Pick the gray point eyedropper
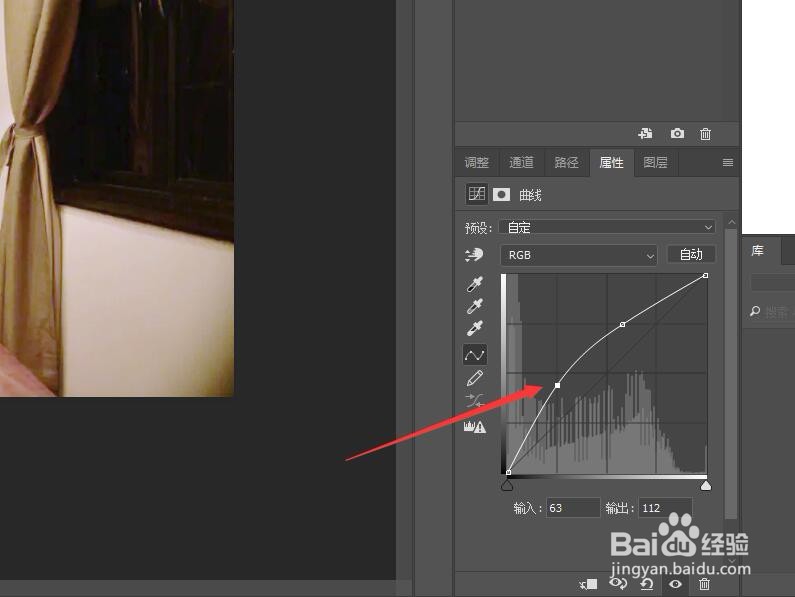795x597 pixels. click(475, 306)
